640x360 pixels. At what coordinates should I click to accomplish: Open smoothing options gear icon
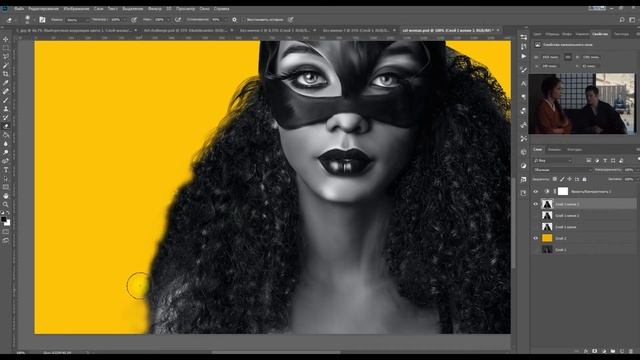(x=234, y=20)
